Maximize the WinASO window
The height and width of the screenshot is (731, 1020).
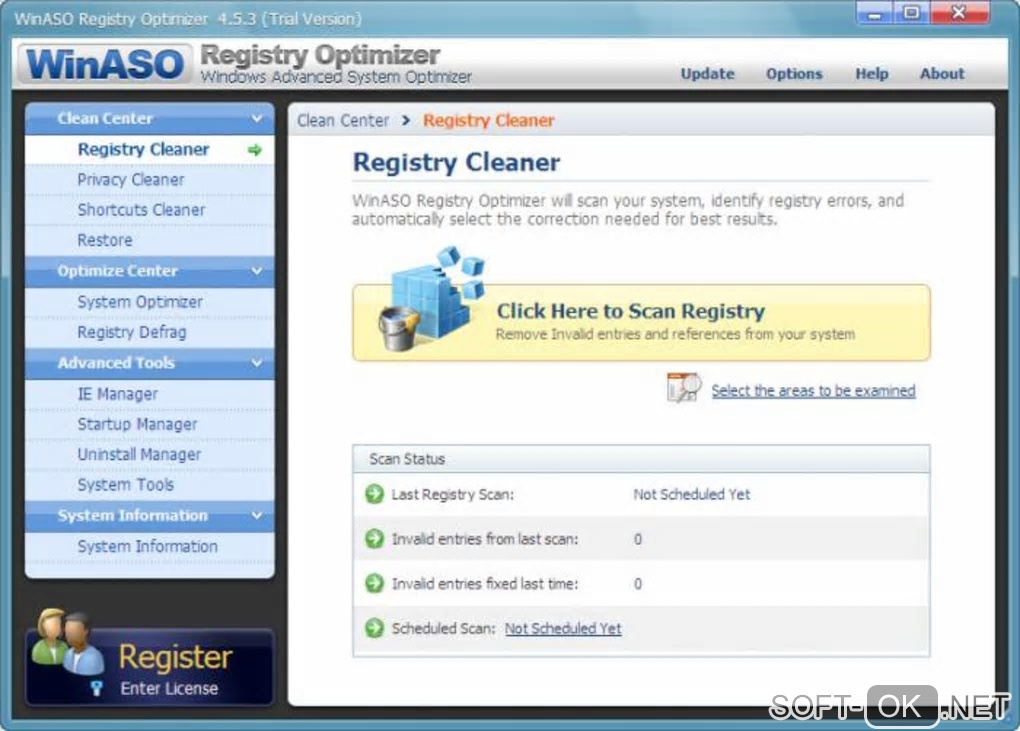click(911, 14)
